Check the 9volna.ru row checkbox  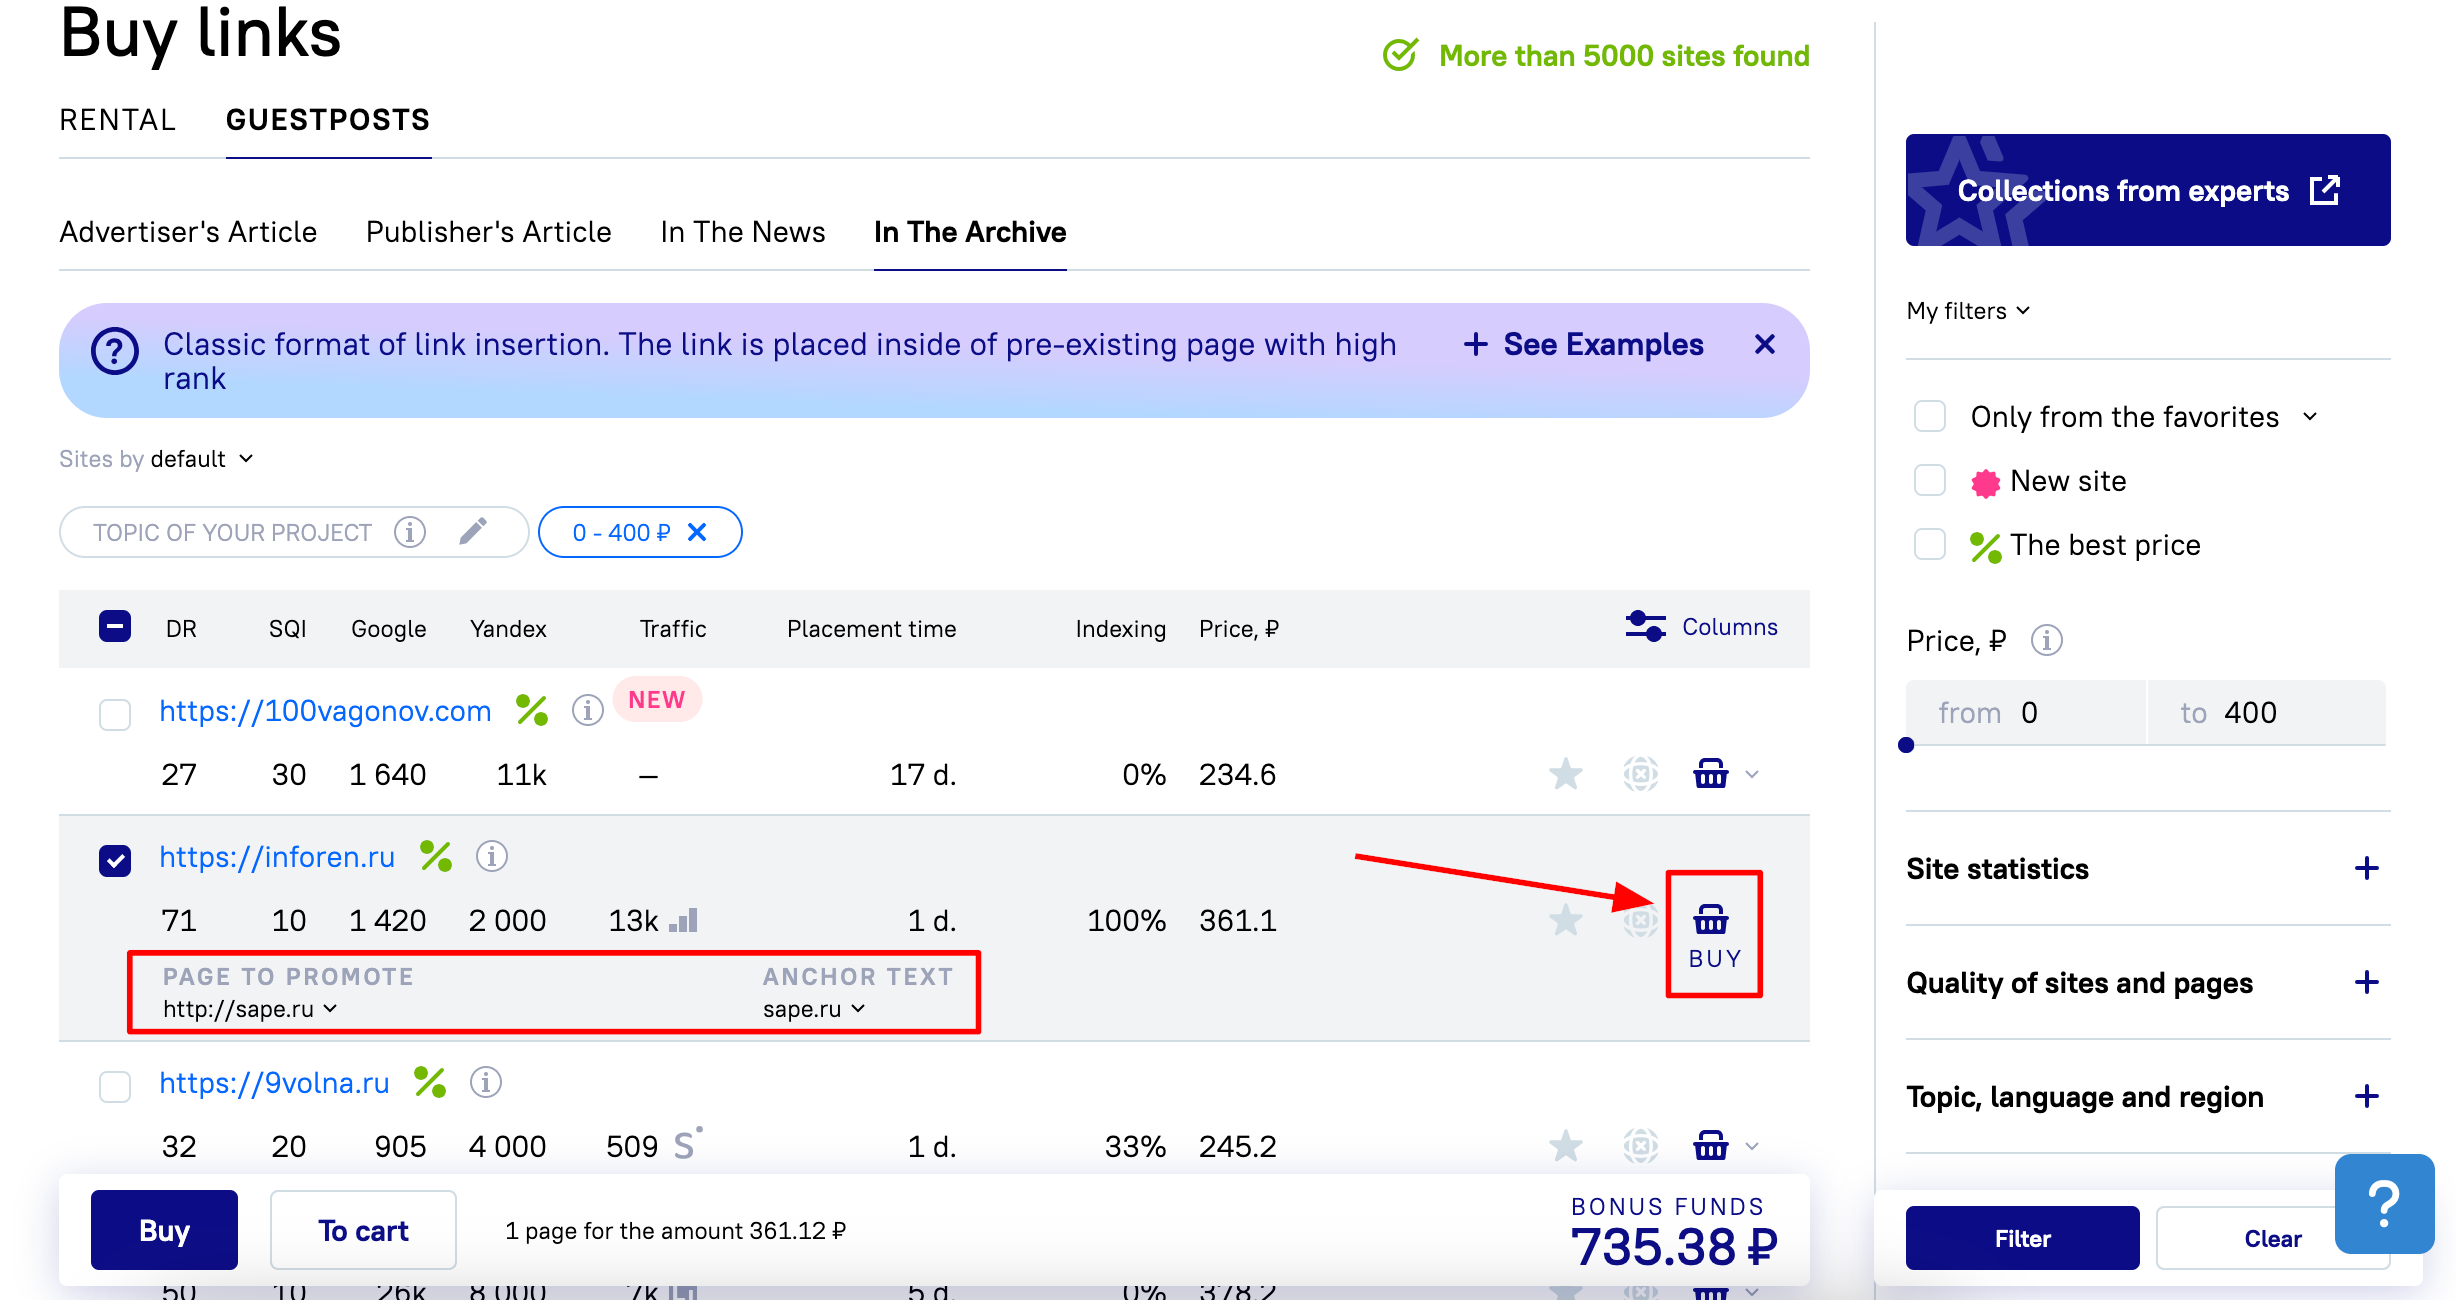click(x=115, y=1086)
